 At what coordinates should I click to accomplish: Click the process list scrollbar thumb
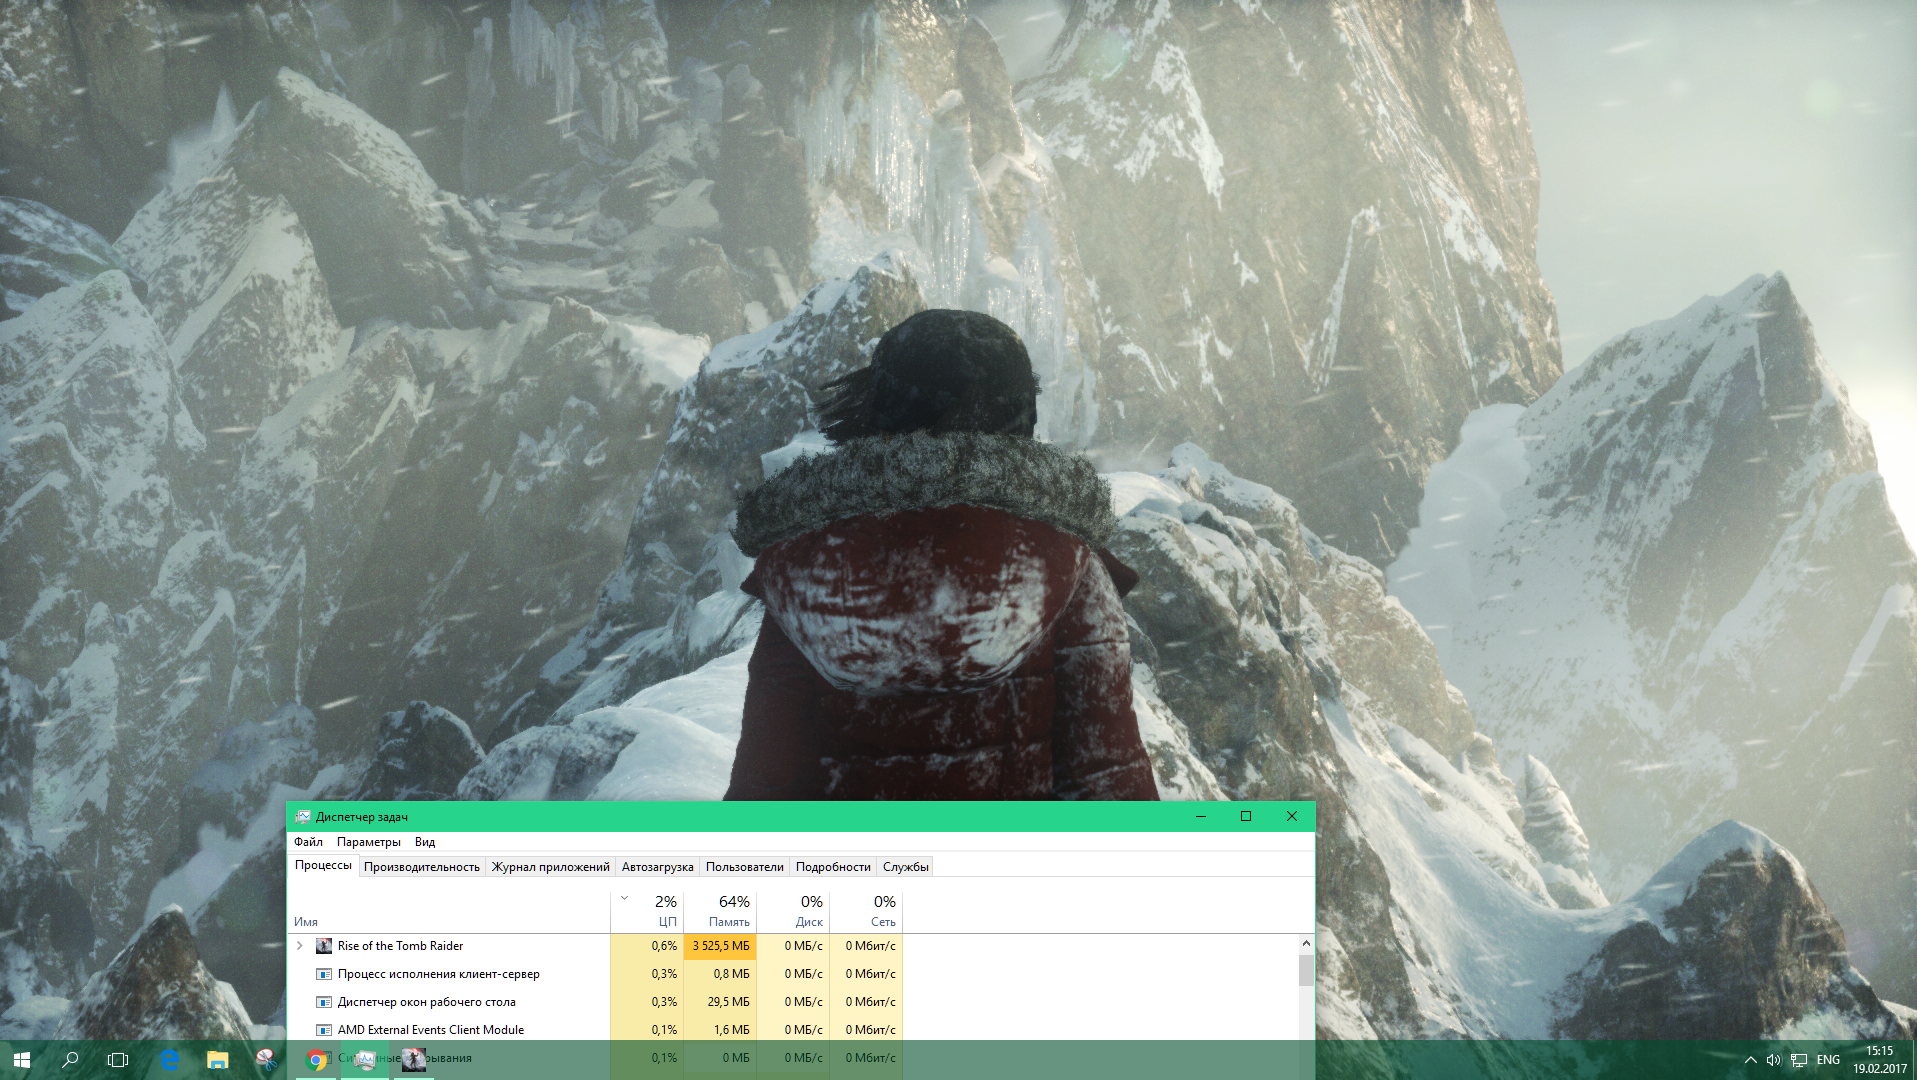click(x=1306, y=970)
